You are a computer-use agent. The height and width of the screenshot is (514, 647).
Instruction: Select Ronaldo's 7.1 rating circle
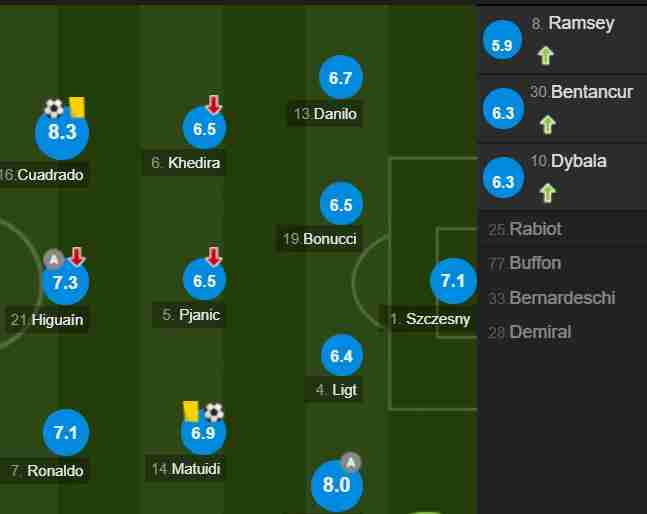66,432
